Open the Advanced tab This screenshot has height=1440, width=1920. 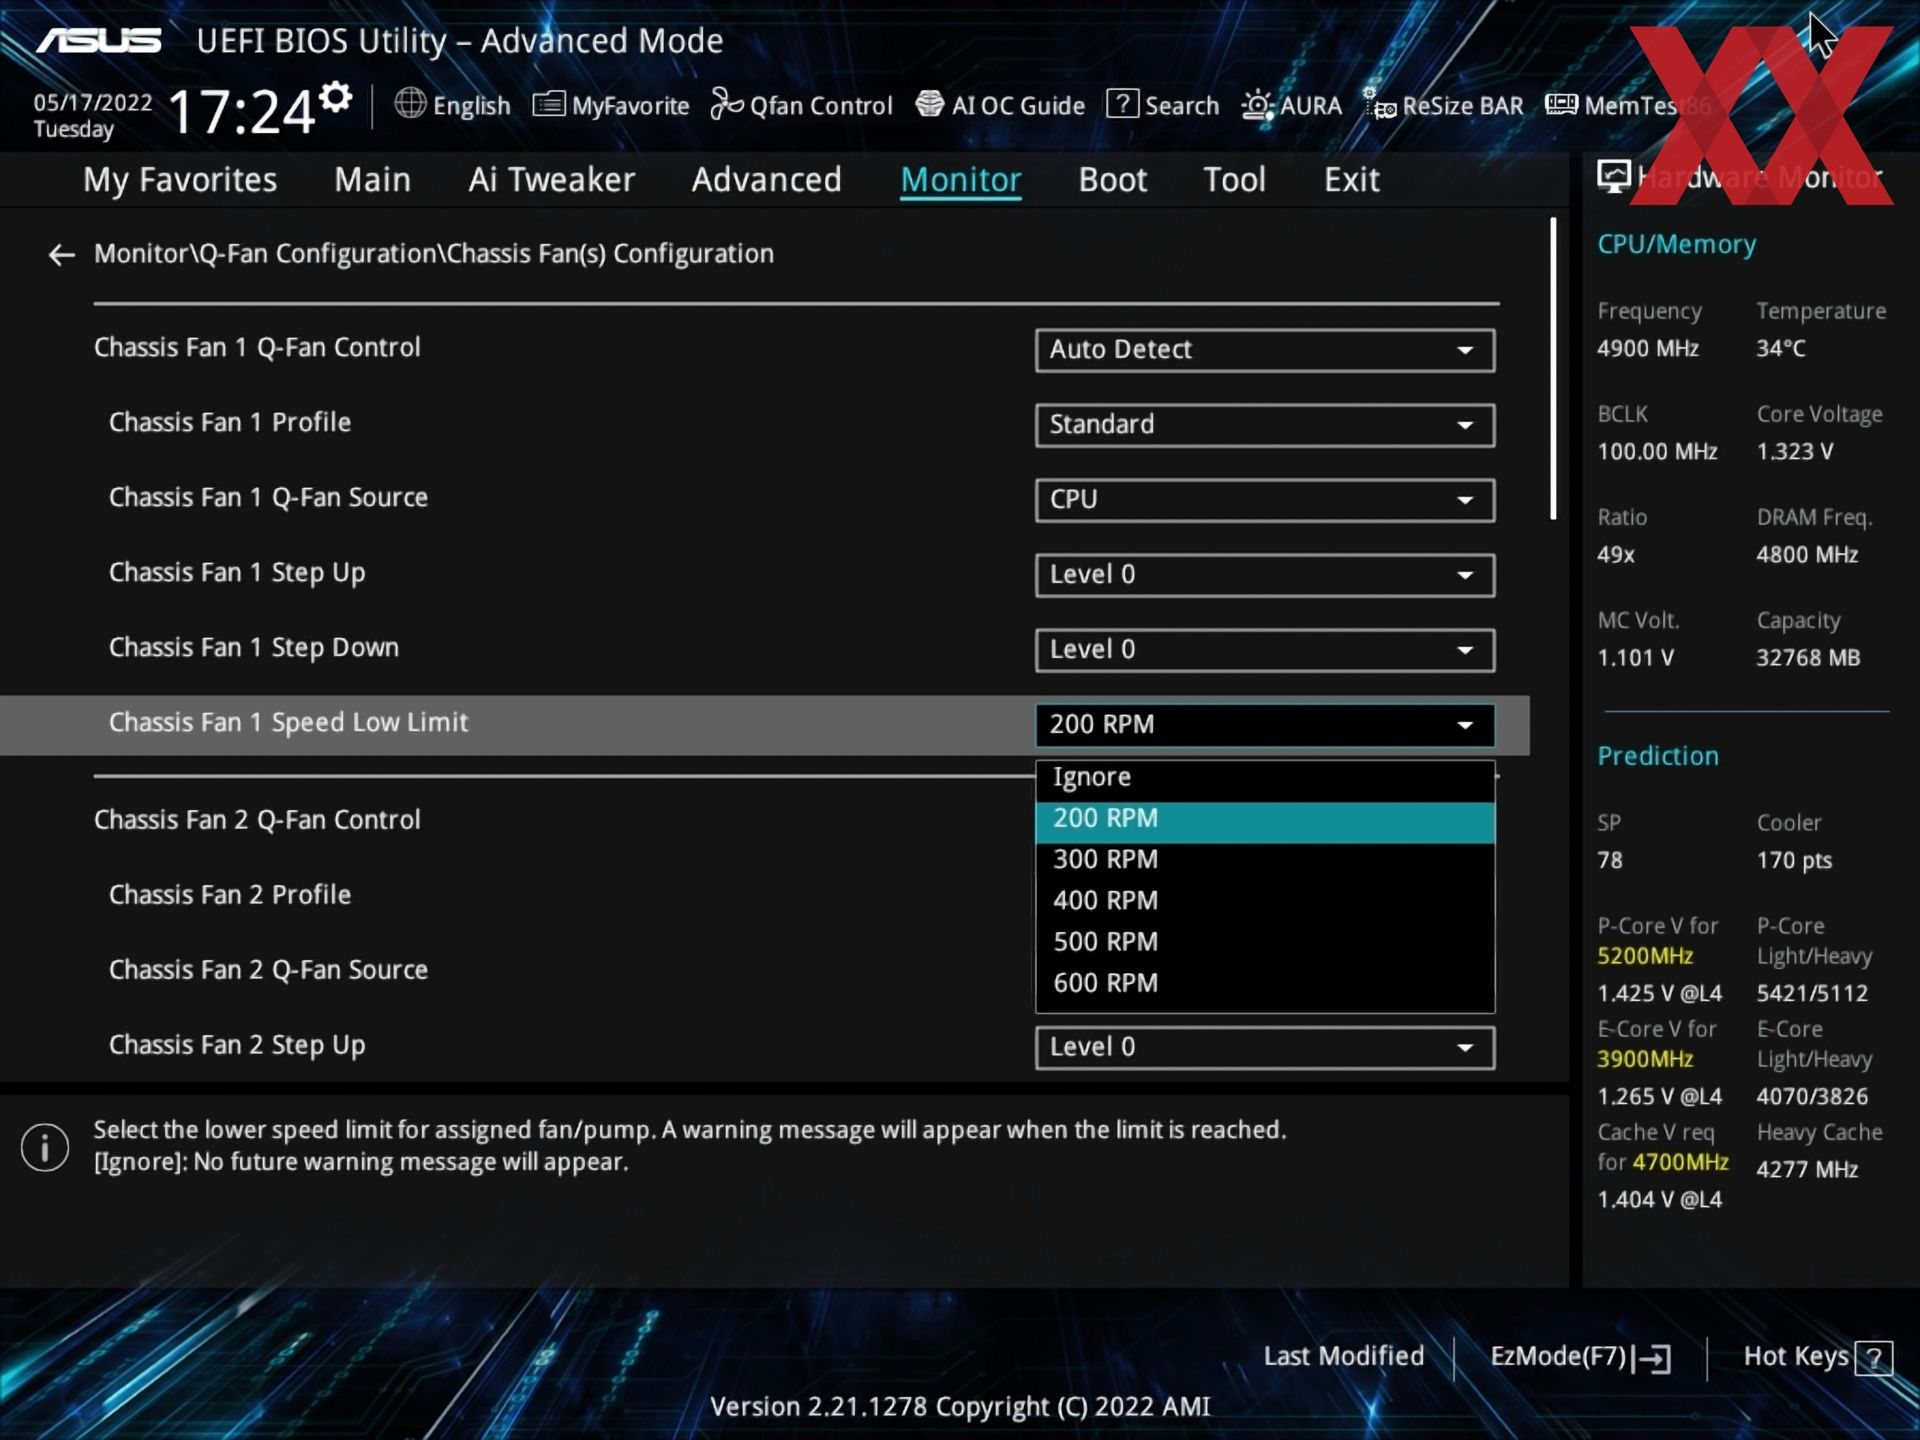coord(766,180)
